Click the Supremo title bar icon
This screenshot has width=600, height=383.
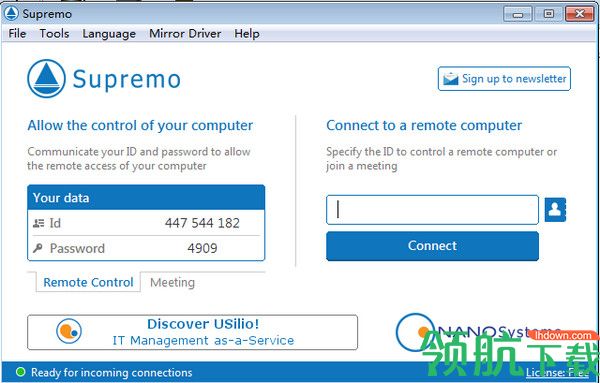[x=11, y=14]
